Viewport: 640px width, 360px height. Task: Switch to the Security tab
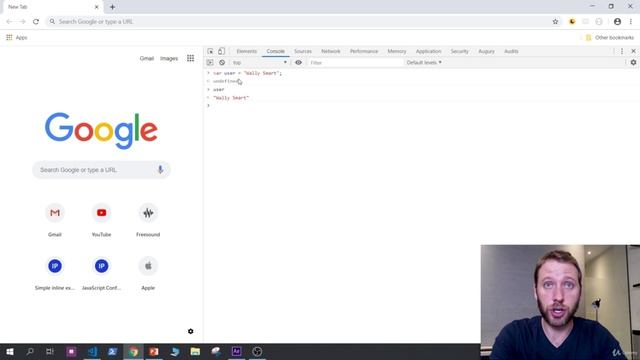(460, 51)
